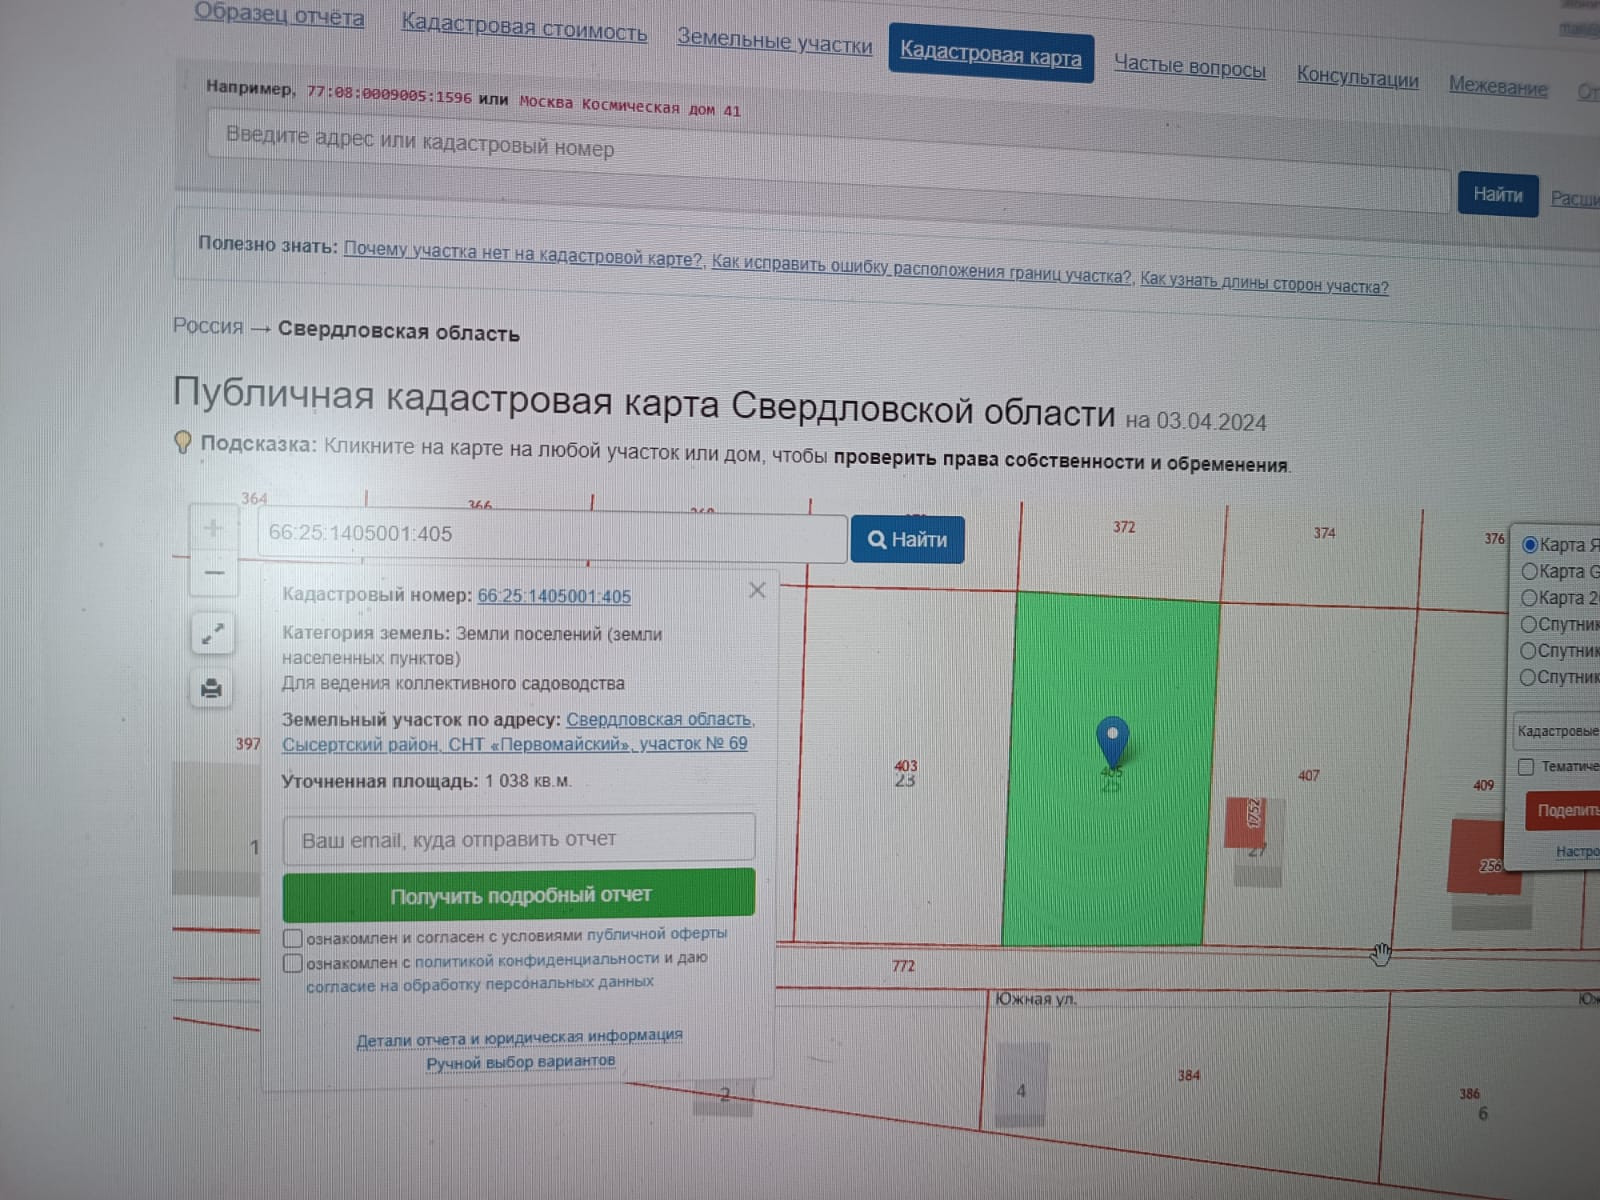Select parcel 407 on the map
This screenshot has height=1200, width=1600.
[1308, 775]
